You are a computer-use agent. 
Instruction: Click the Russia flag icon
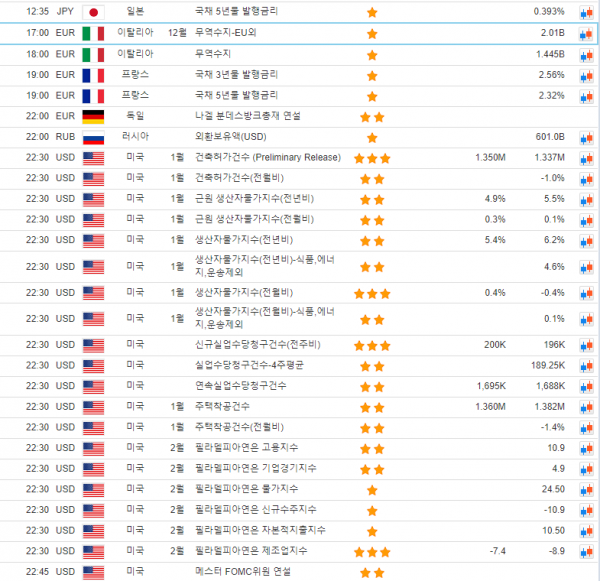click(x=93, y=137)
